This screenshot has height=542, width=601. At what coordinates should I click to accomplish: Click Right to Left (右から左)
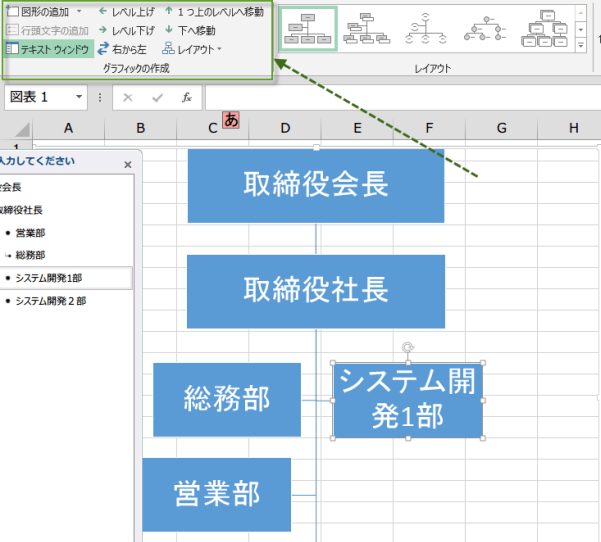[122, 49]
